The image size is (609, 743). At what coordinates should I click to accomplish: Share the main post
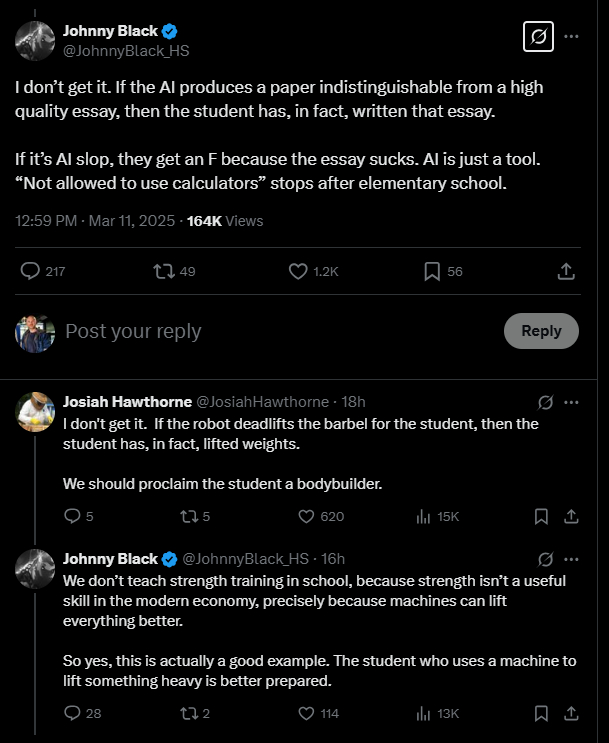565,271
